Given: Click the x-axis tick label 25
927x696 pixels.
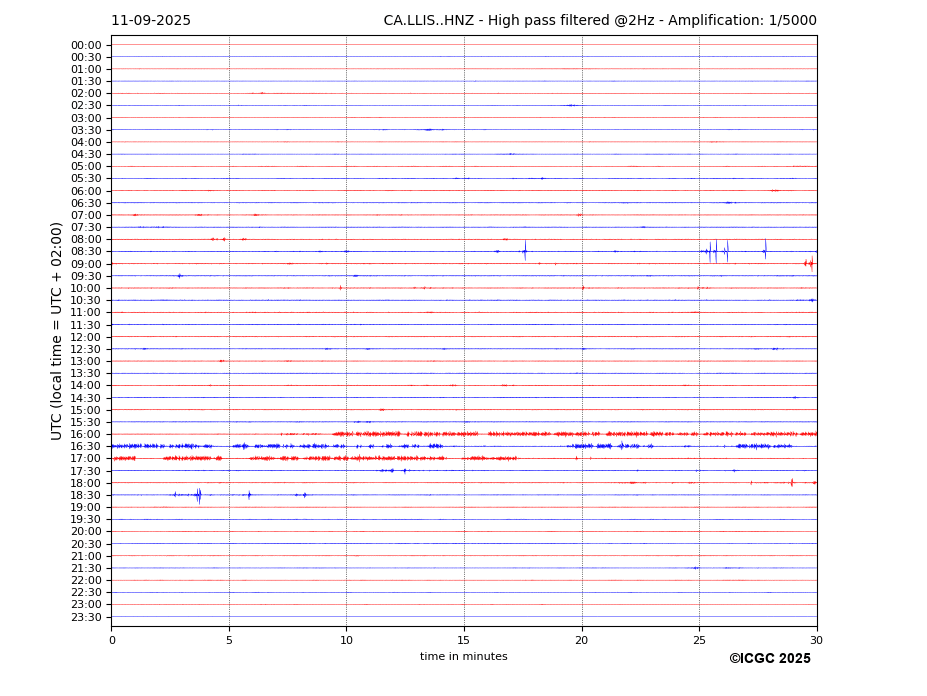Looking at the screenshot, I should (699, 640).
